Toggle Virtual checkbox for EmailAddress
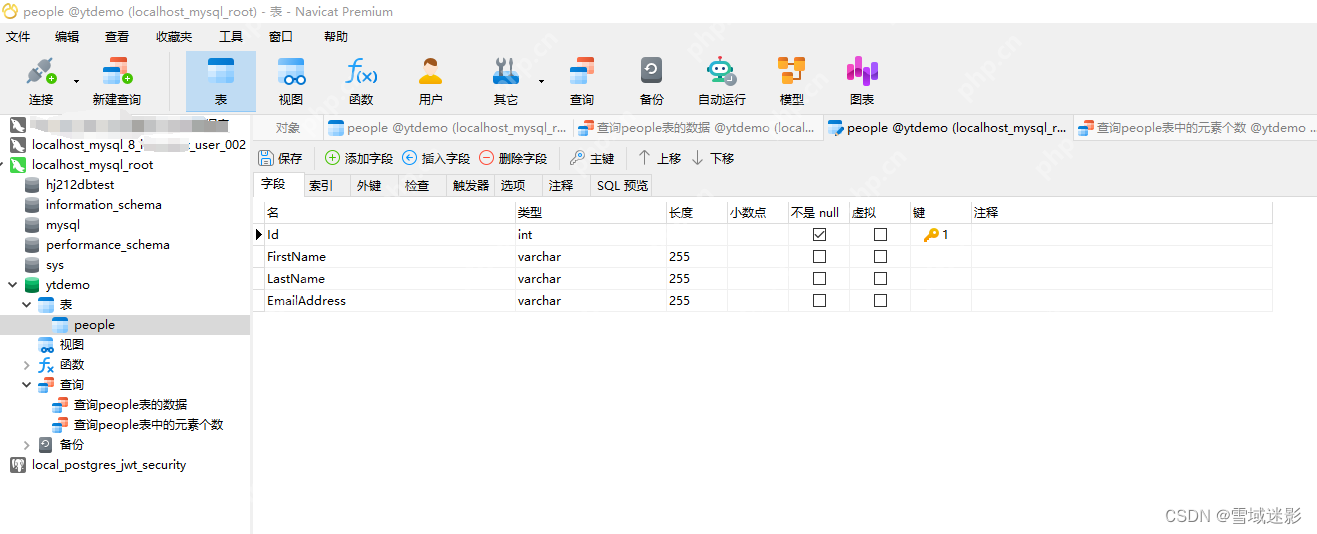1317x534 pixels. (x=880, y=301)
